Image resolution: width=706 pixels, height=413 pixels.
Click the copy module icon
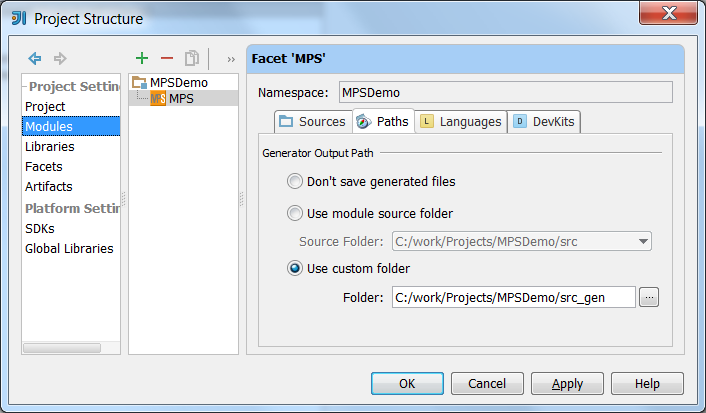point(192,58)
